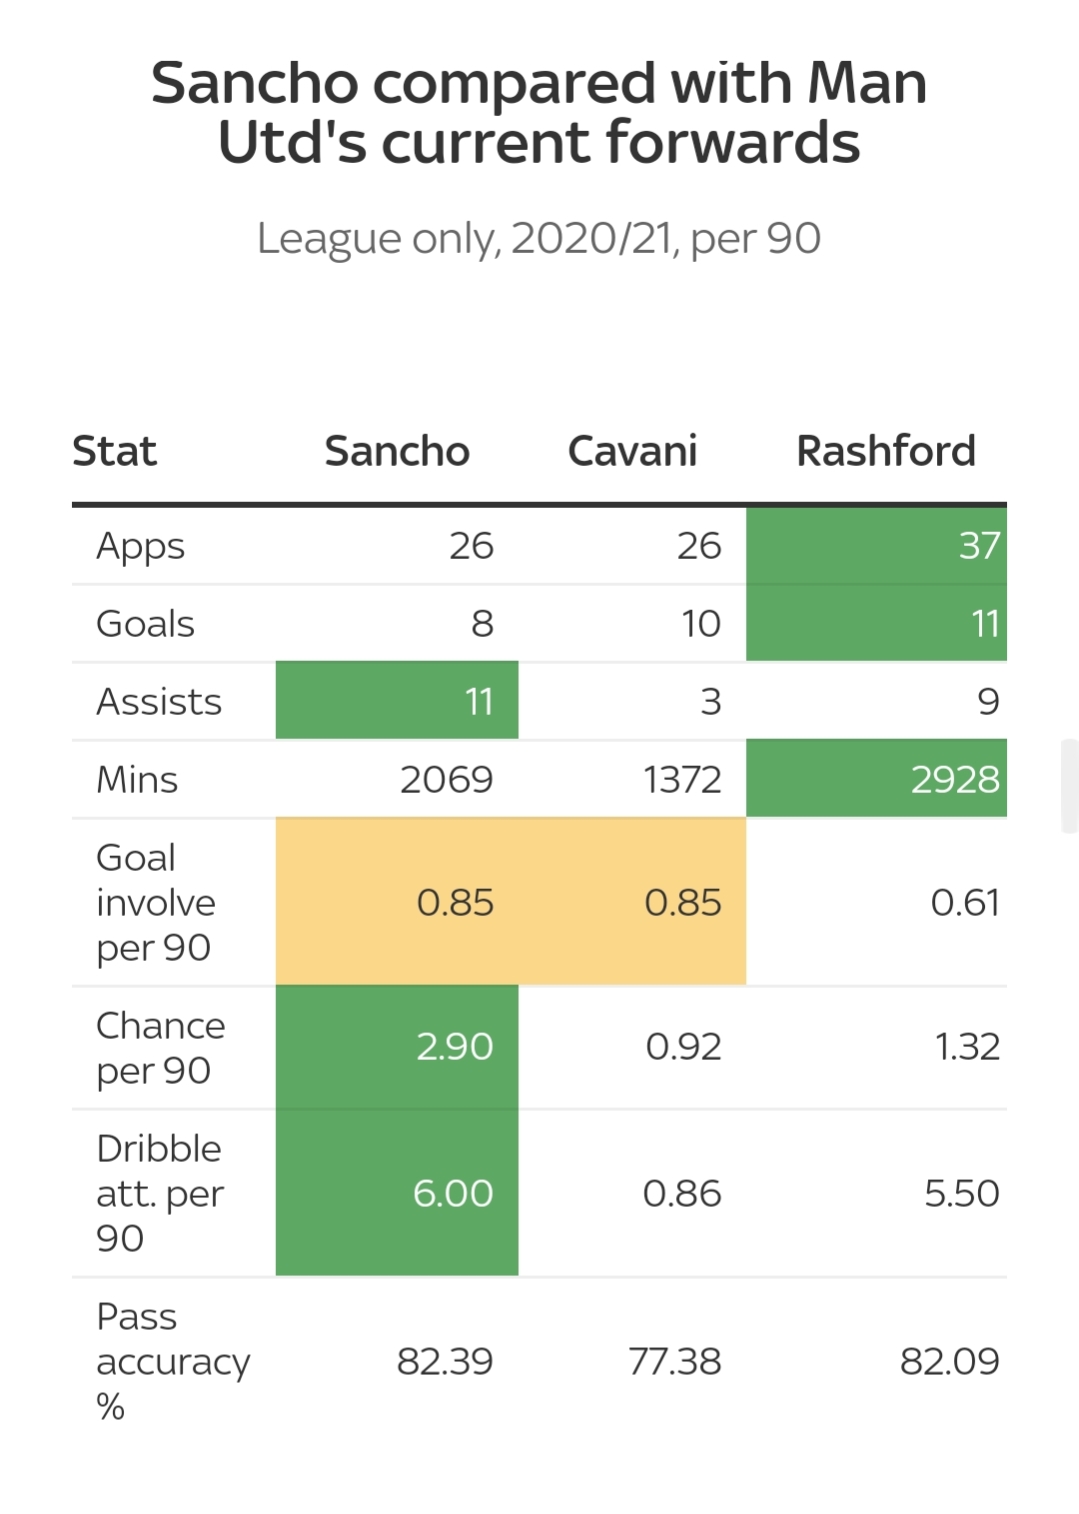Select Cavani's Mins value 1372
Screen dimensions: 1079x1514
pos(682,779)
